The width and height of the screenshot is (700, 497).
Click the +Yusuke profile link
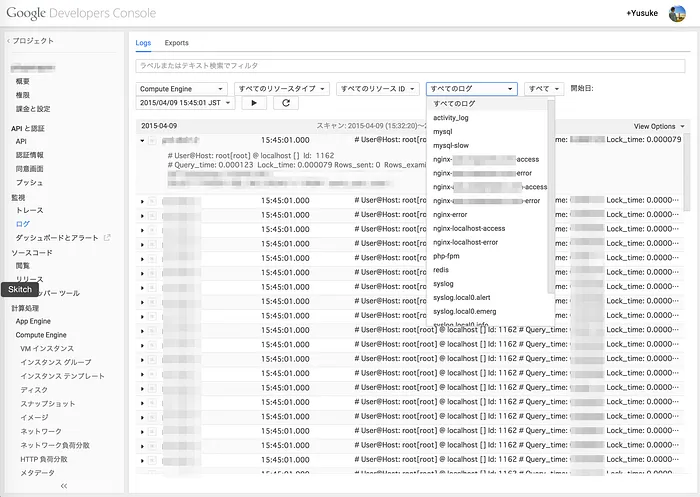642,13
